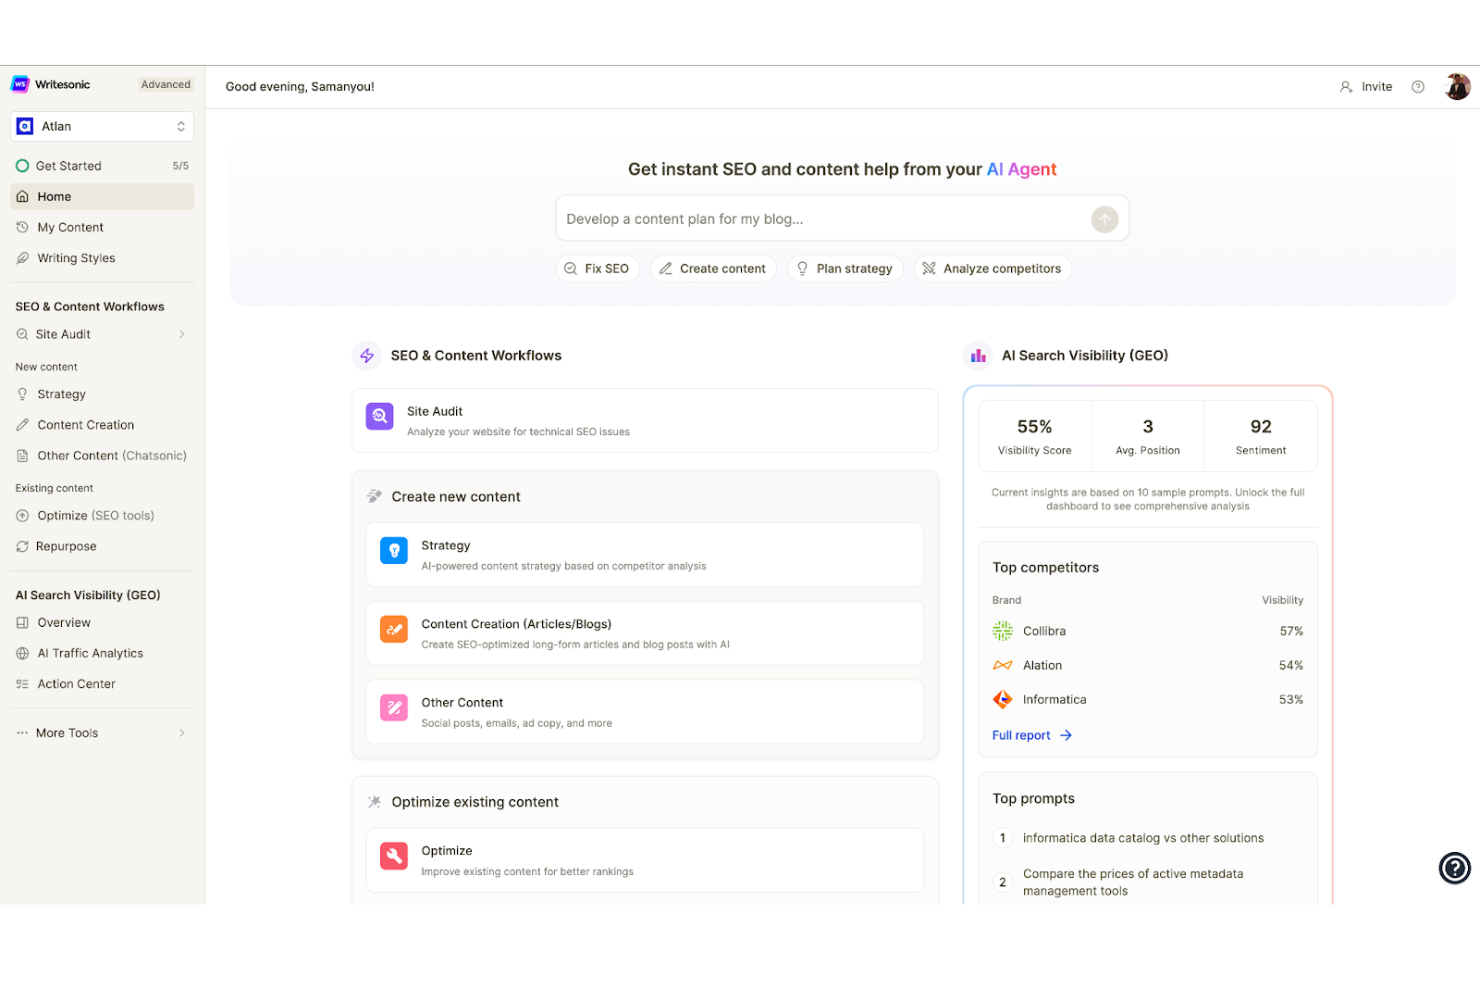Open the floating help widget button
The image size is (1480, 987).
(x=1455, y=868)
